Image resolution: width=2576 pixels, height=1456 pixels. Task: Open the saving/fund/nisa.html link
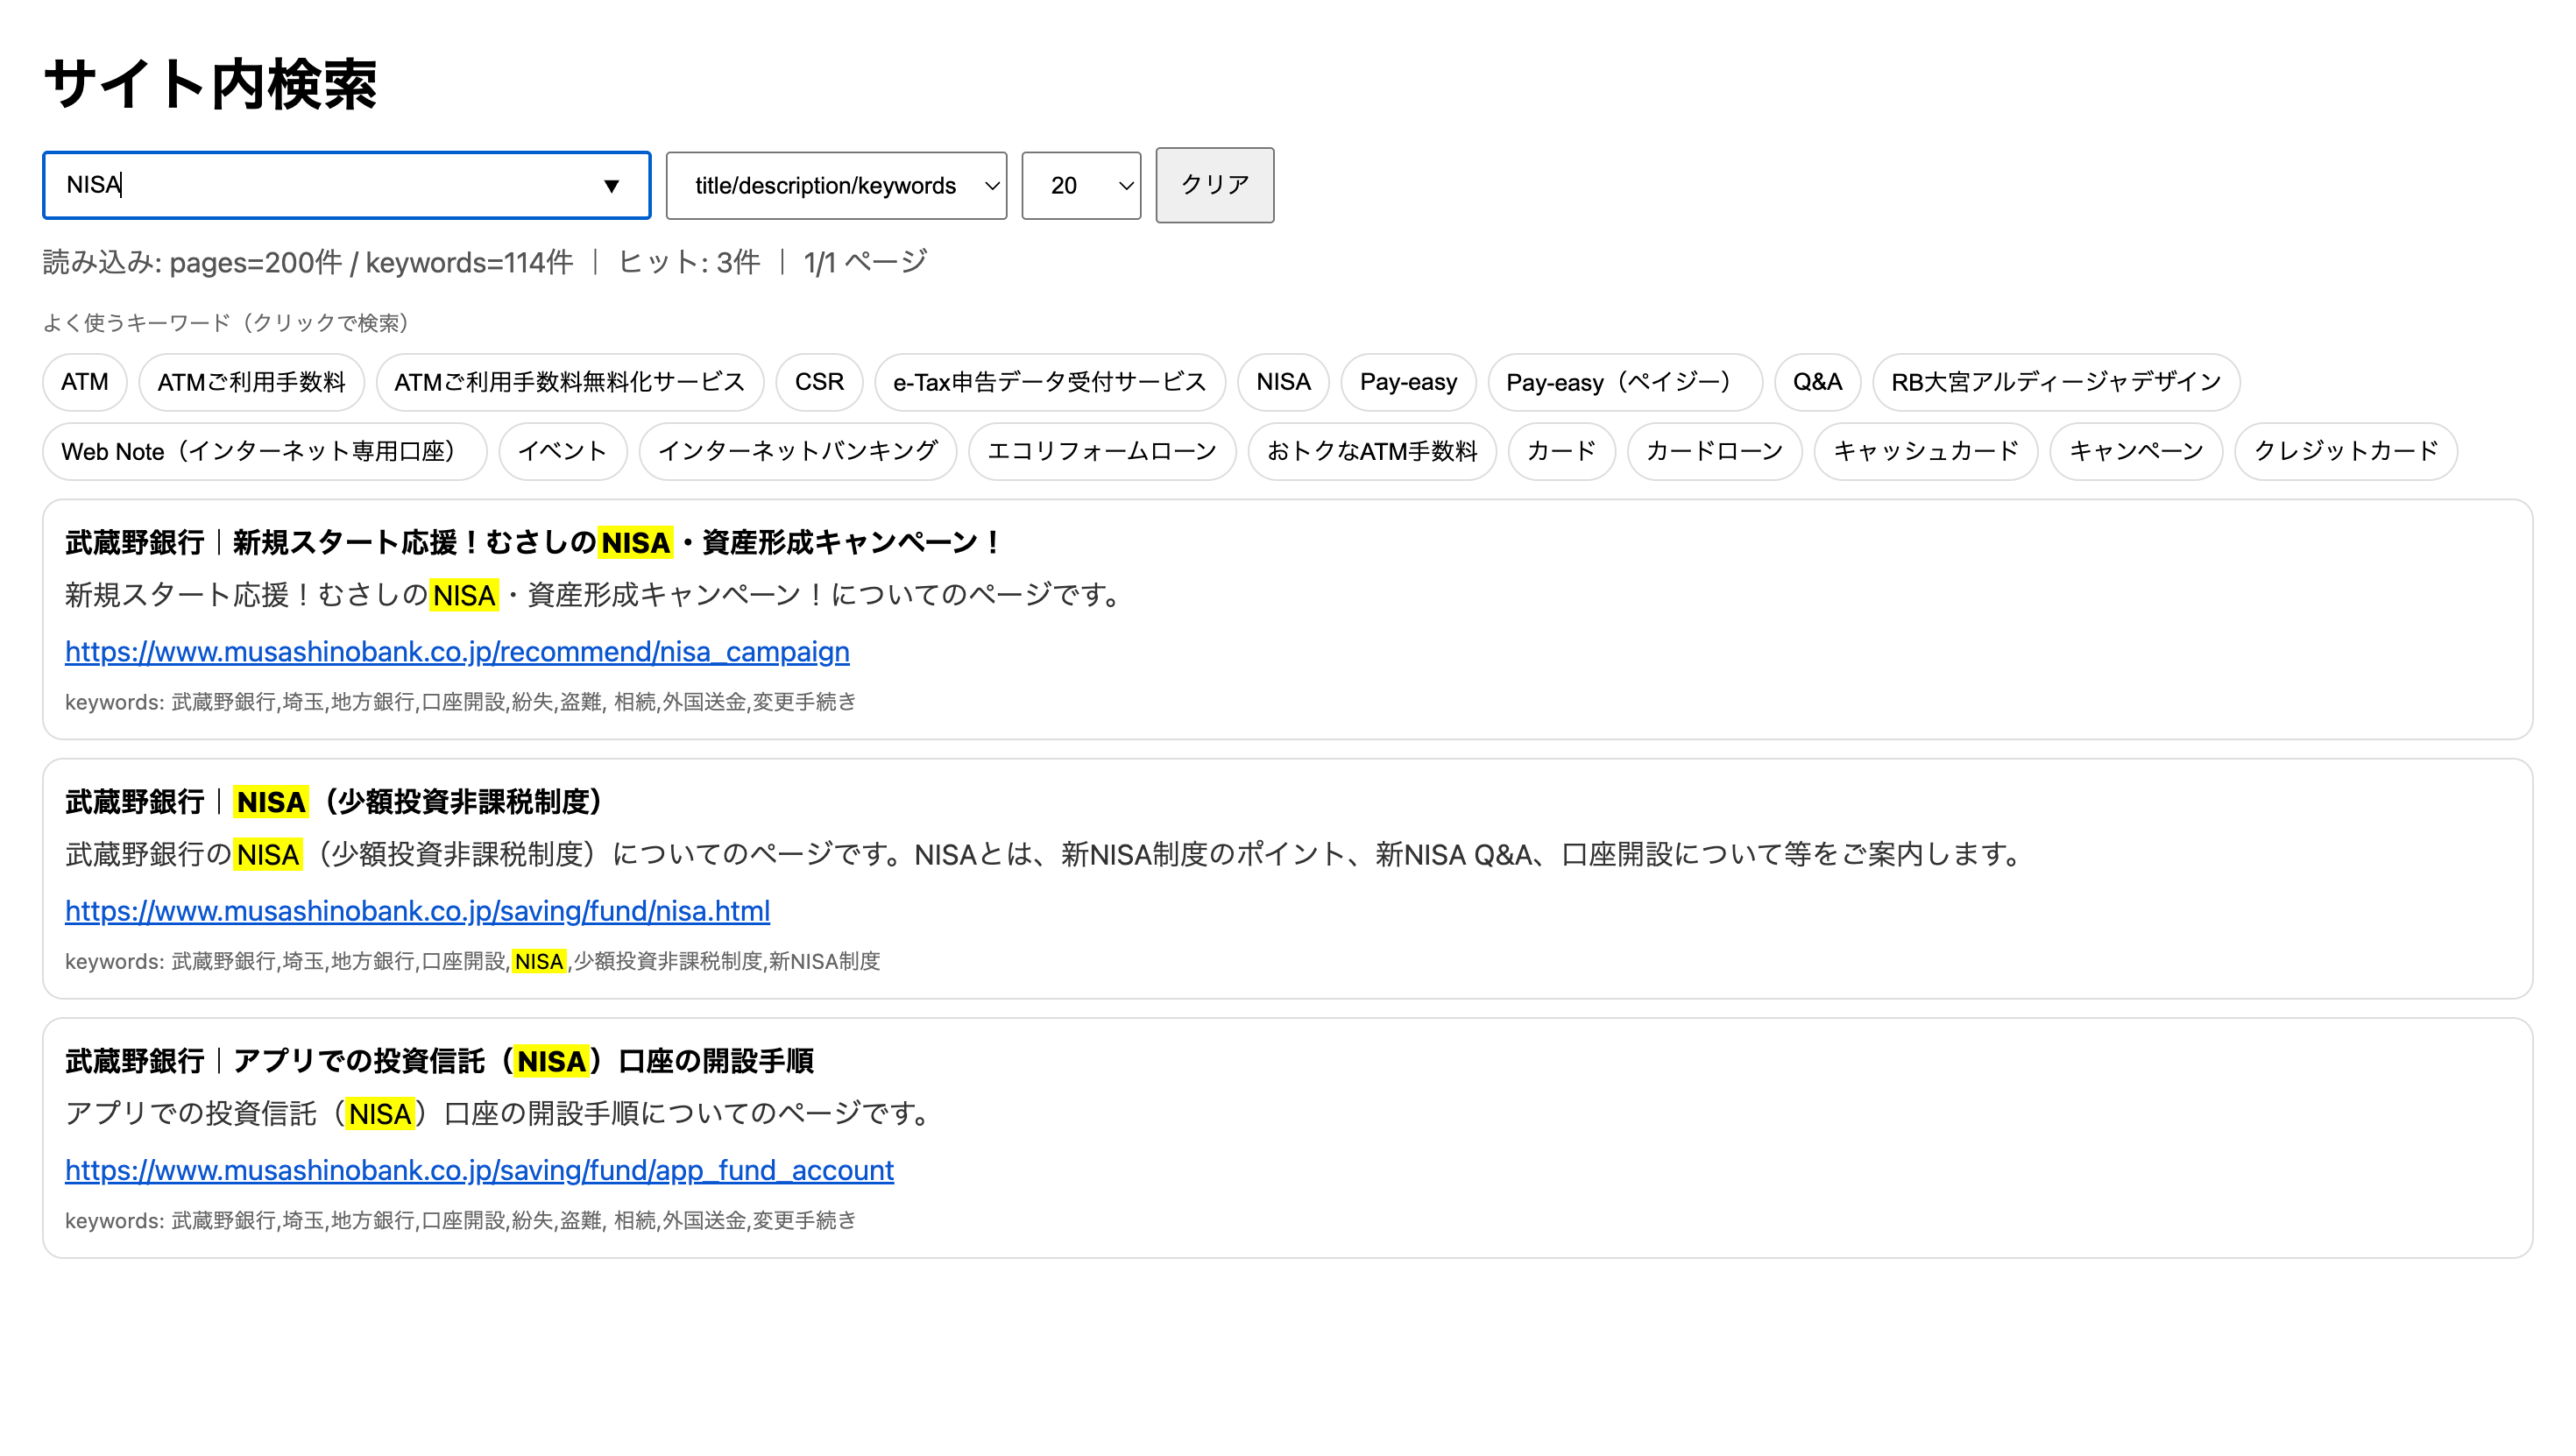pos(416,912)
